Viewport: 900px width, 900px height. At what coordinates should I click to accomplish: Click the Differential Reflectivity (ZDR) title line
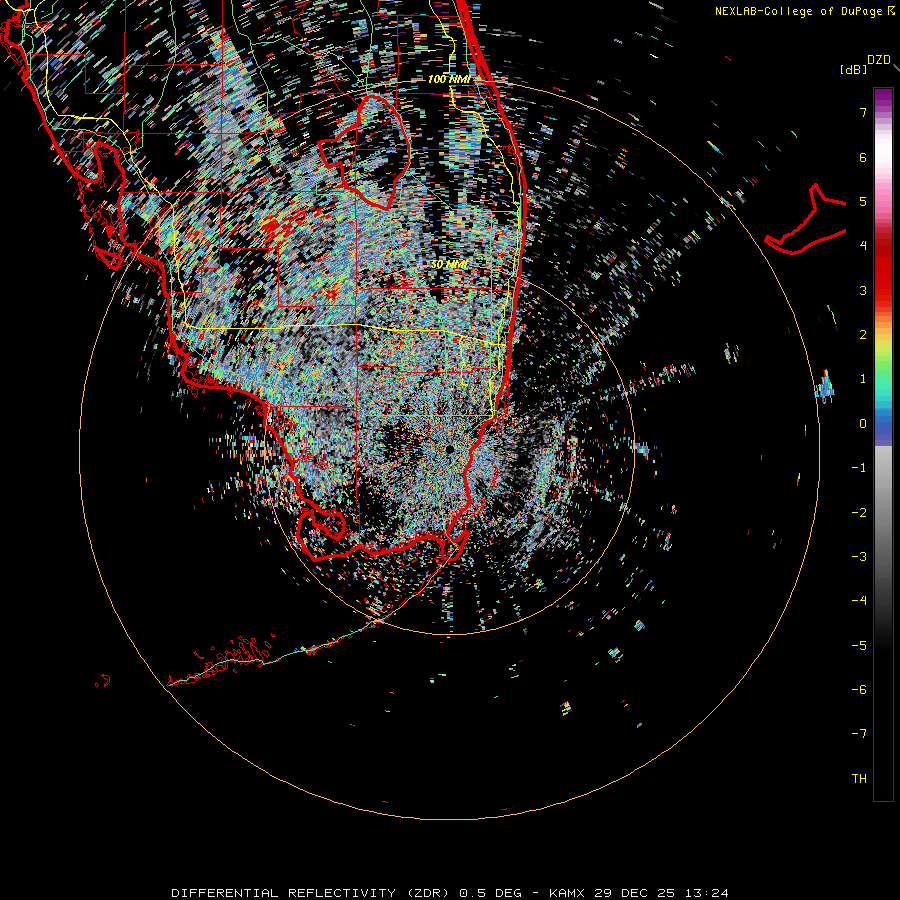450,893
